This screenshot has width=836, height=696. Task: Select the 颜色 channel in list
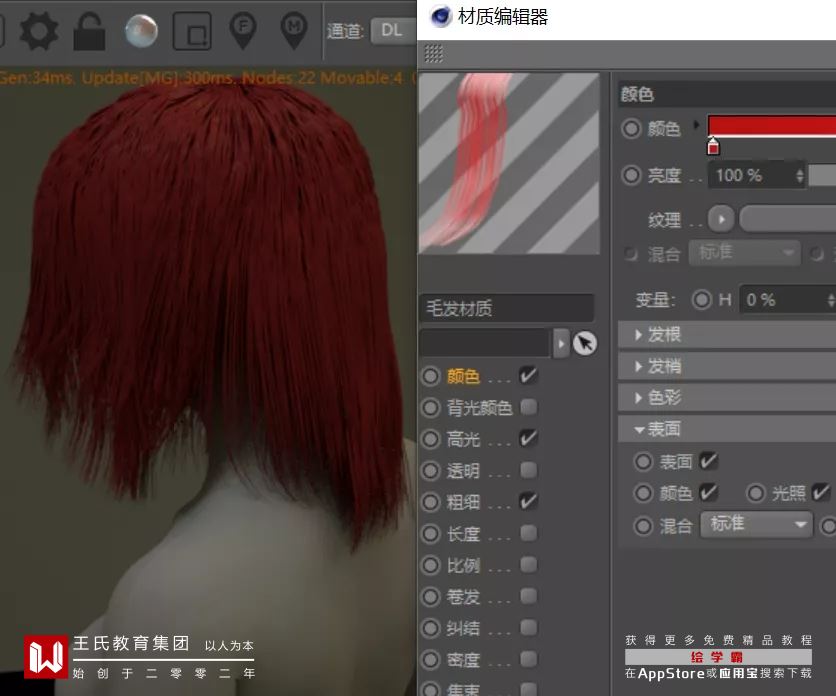point(463,376)
